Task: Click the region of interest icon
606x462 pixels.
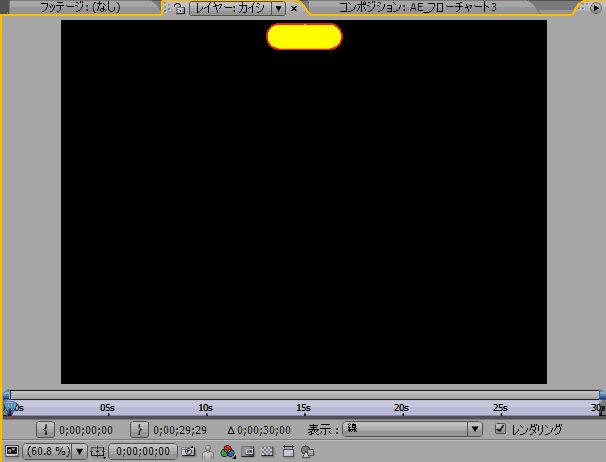Action: tap(248, 452)
